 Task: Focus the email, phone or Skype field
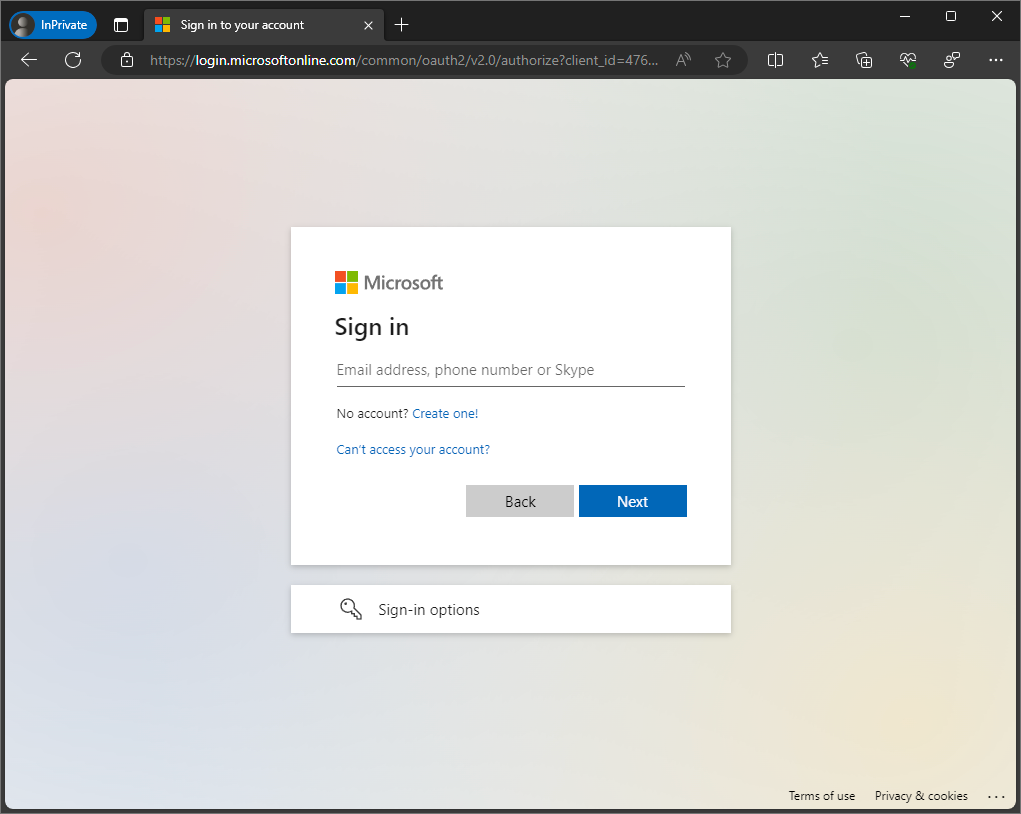click(x=510, y=370)
